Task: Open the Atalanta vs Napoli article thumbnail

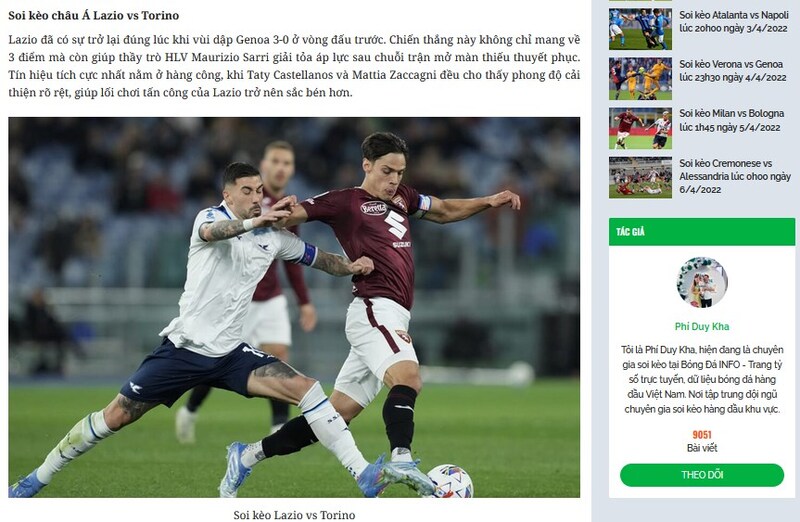Action: coord(640,29)
